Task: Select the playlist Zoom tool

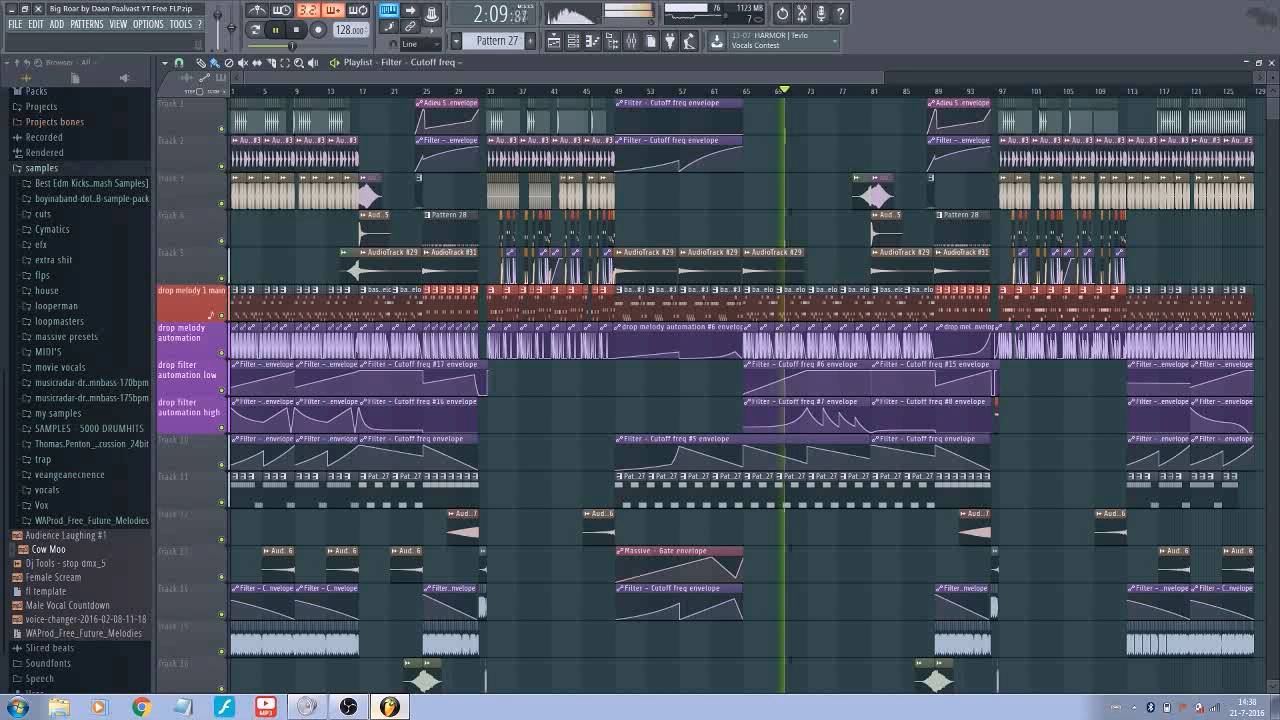Action: click(299, 62)
